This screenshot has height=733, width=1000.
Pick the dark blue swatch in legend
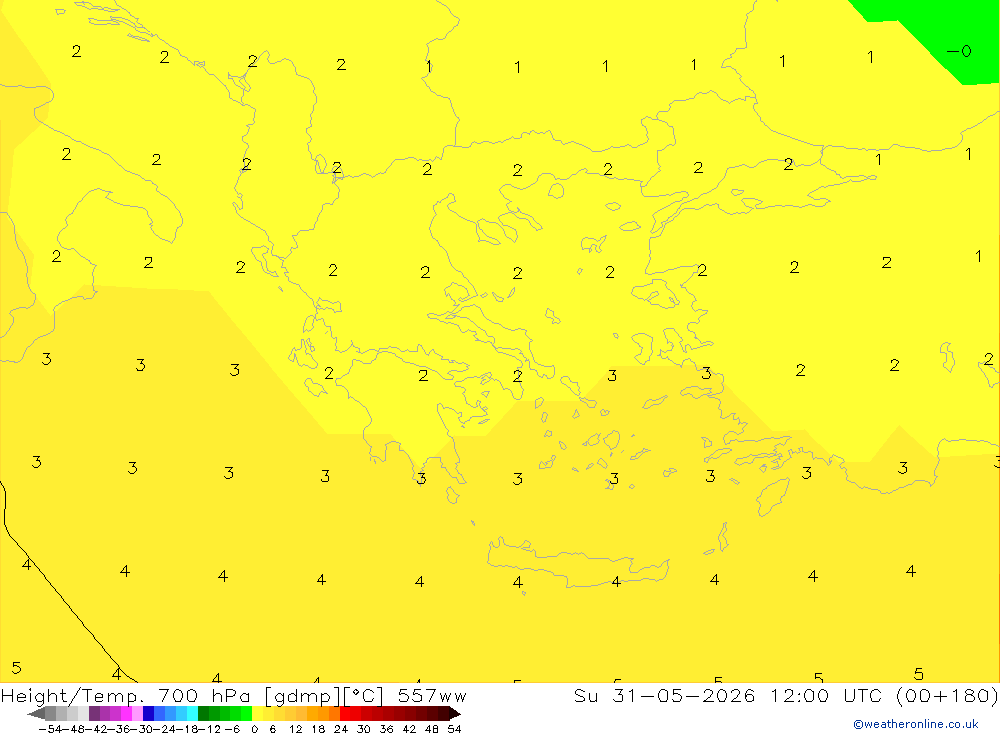pos(148,713)
